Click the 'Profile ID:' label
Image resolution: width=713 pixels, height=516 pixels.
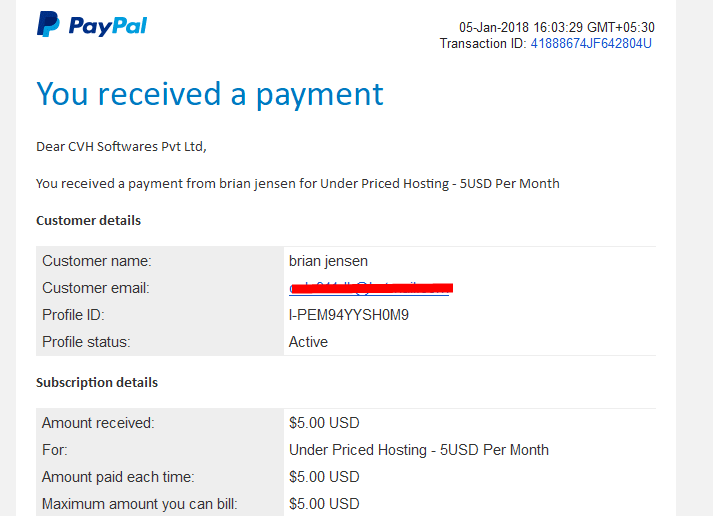[x=73, y=315]
